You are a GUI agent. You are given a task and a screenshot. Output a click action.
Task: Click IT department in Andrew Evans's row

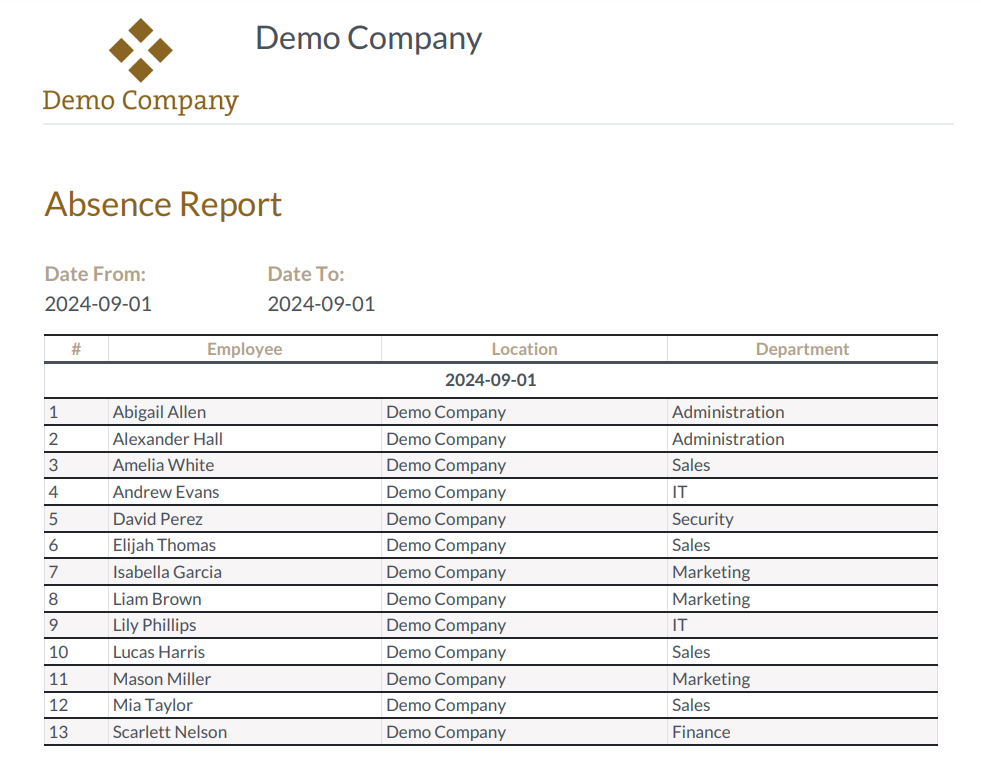[x=679, y=492]
